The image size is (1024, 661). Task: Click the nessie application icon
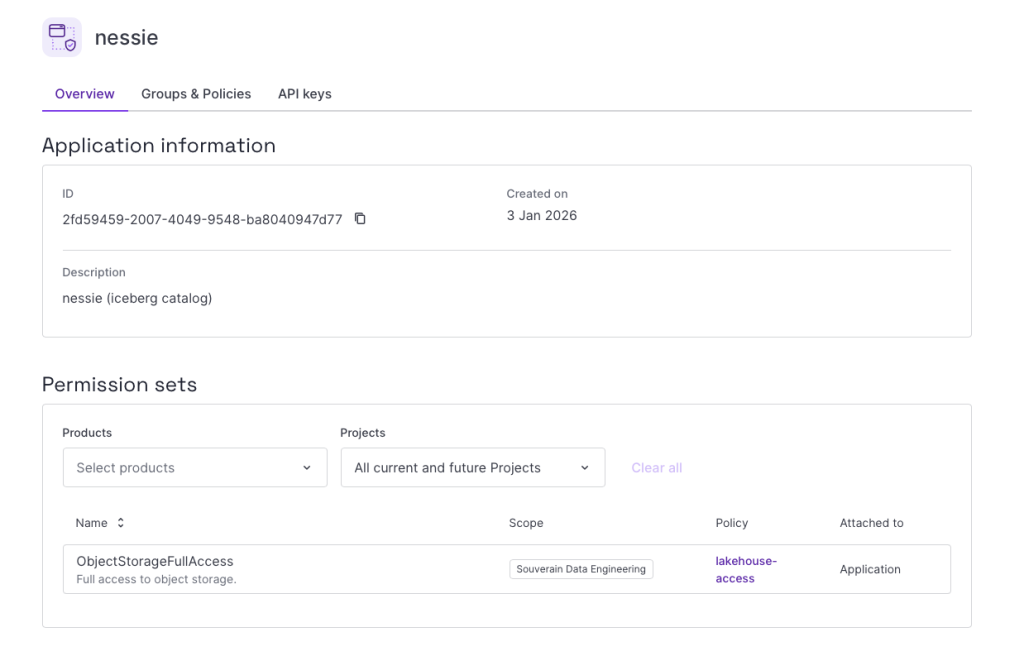point(62,38)
